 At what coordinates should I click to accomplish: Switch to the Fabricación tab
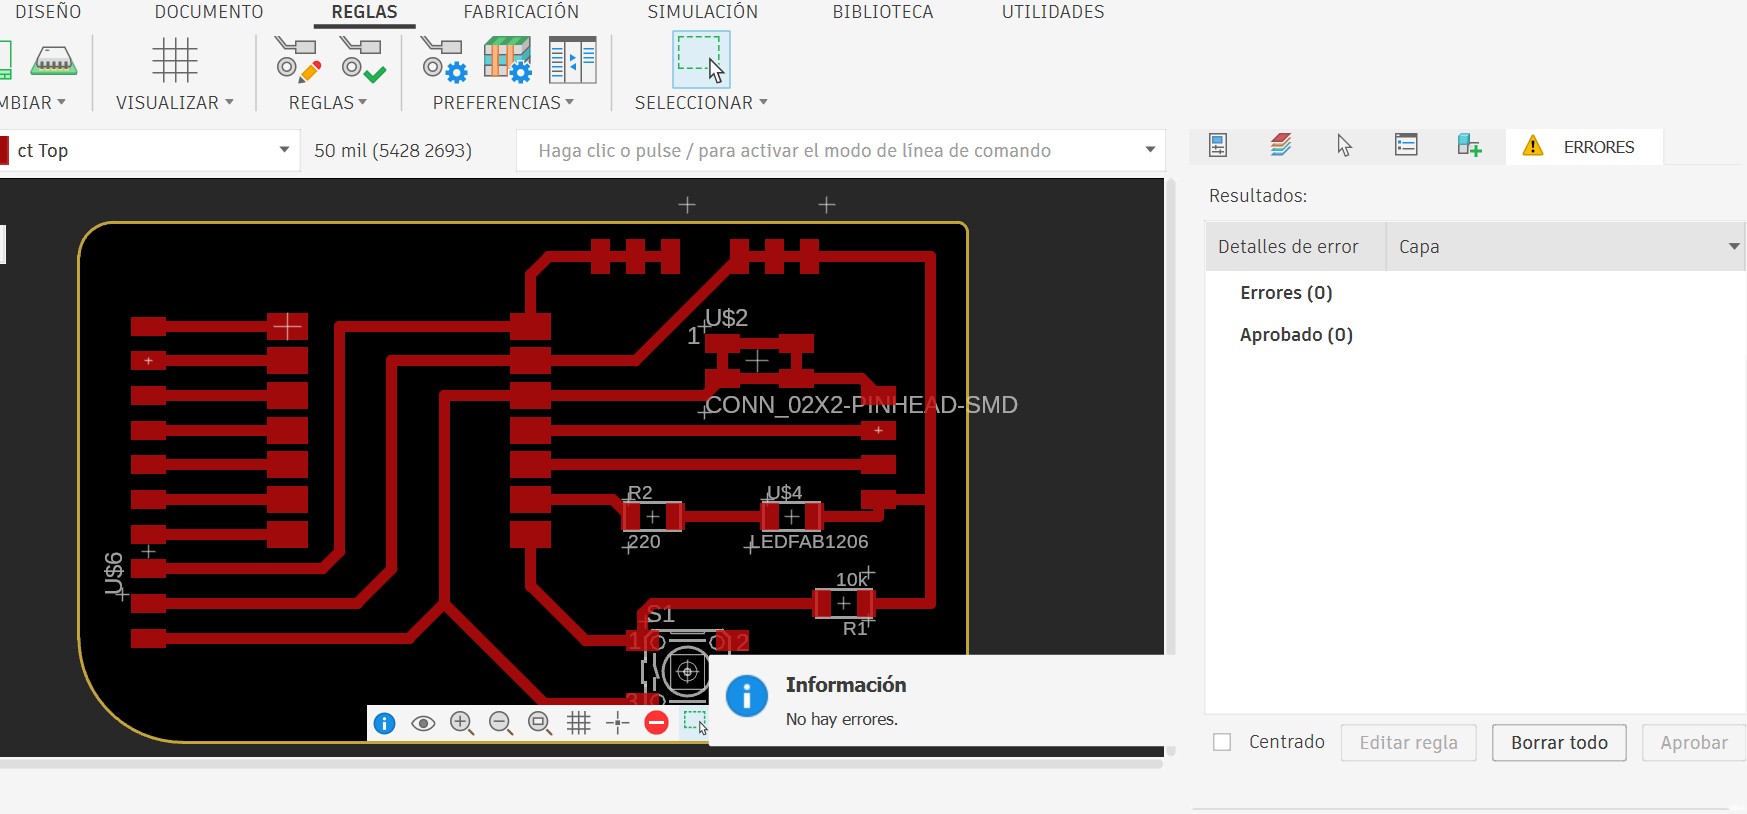521,12
